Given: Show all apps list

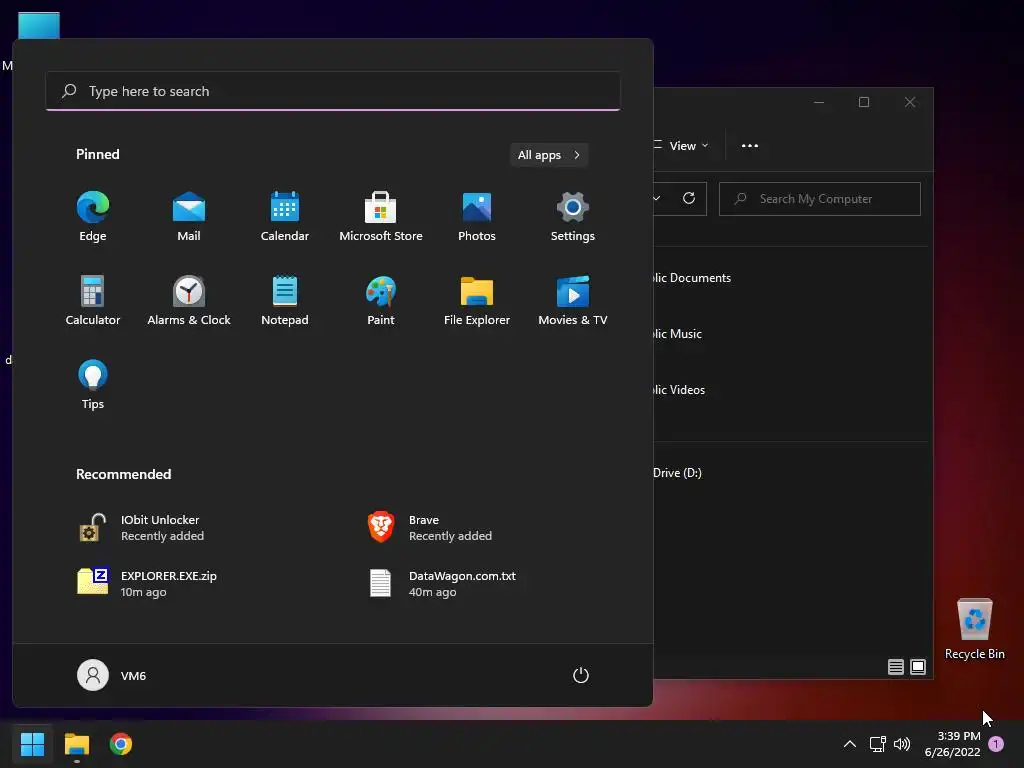Looking at the screenshot, I should pyautogui.click(x=549, y=155).
